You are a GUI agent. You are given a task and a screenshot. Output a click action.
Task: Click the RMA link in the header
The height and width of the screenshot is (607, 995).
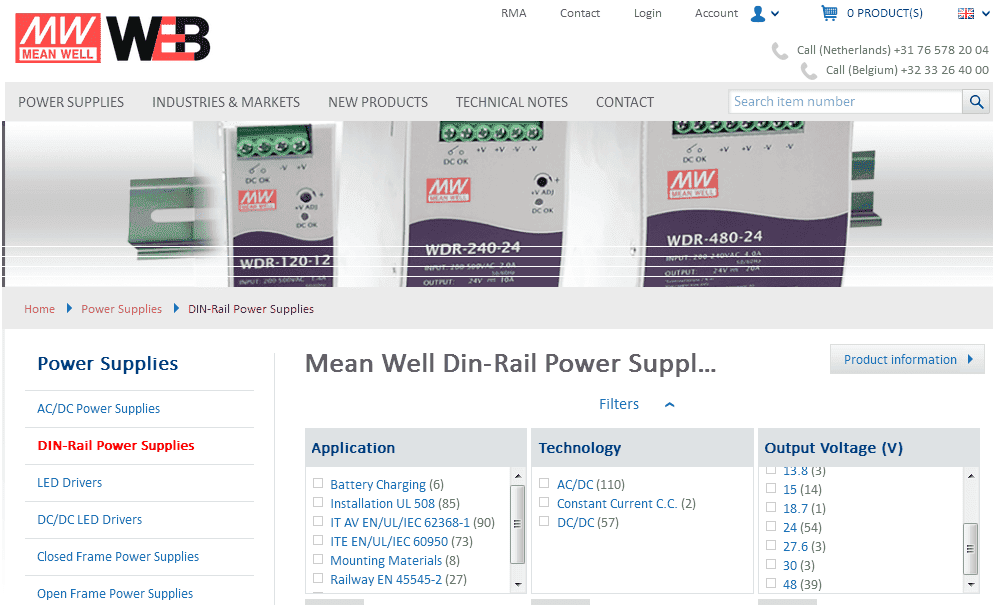coord(513,13)
